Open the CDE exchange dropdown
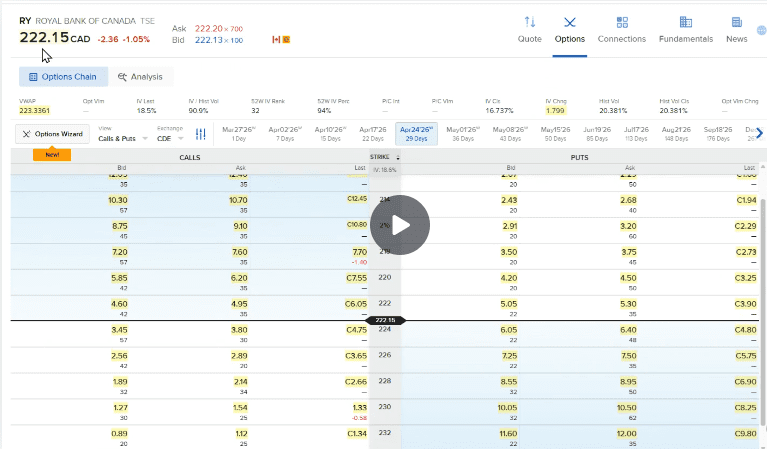 (171, 138)
